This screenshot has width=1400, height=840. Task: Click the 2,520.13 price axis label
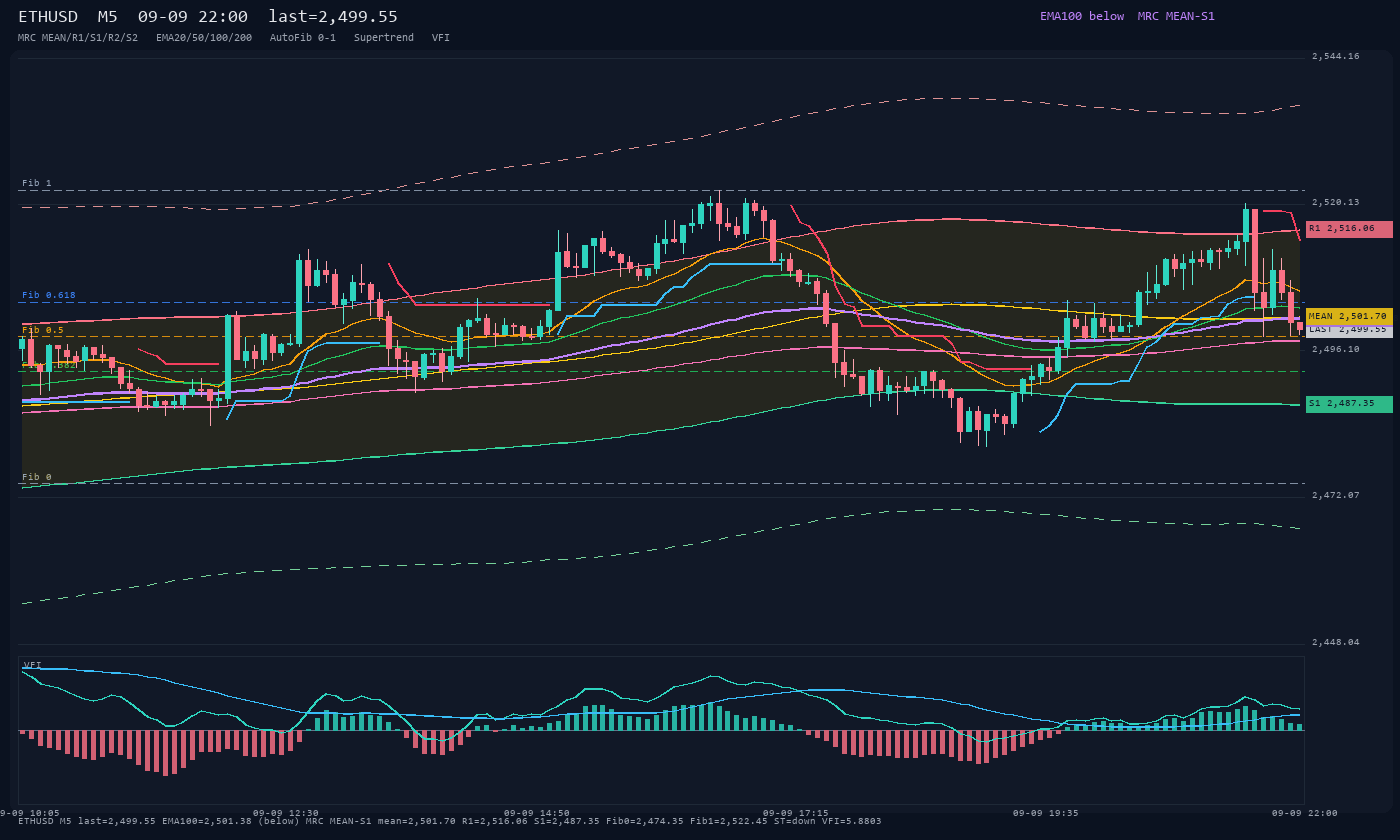pyautogui.click(x=1336, y=203)
